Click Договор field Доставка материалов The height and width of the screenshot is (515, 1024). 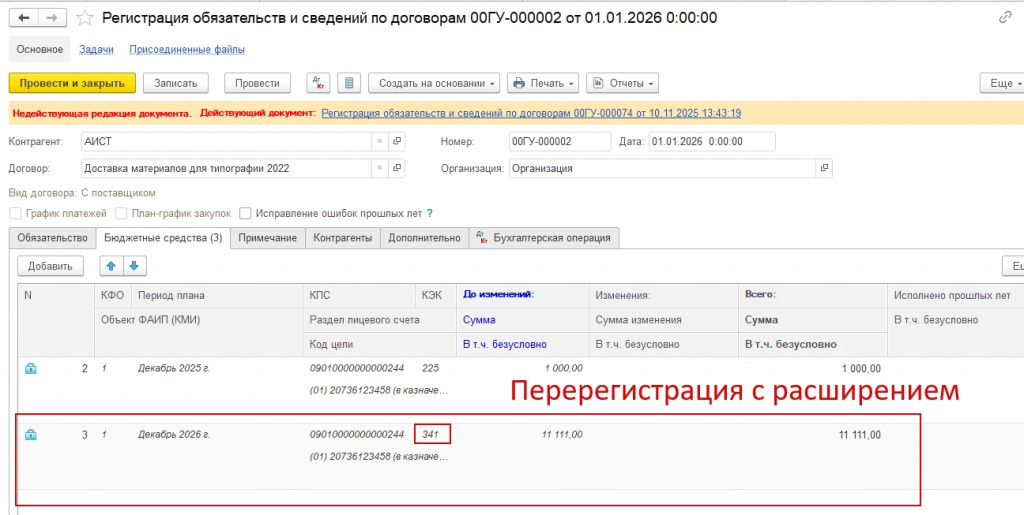(227, 168)
